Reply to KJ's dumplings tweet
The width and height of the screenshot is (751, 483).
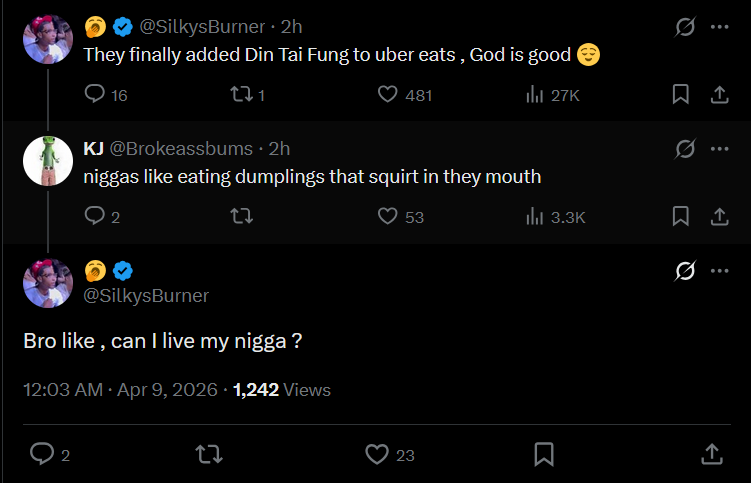(x=95, y=216)
